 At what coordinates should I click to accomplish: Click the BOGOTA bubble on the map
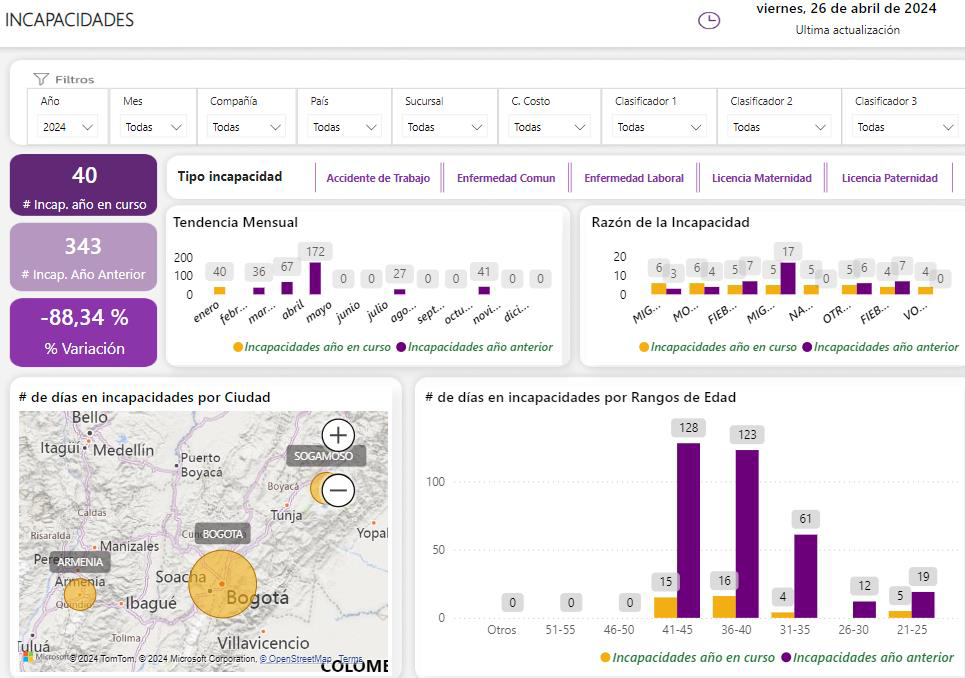222,584
